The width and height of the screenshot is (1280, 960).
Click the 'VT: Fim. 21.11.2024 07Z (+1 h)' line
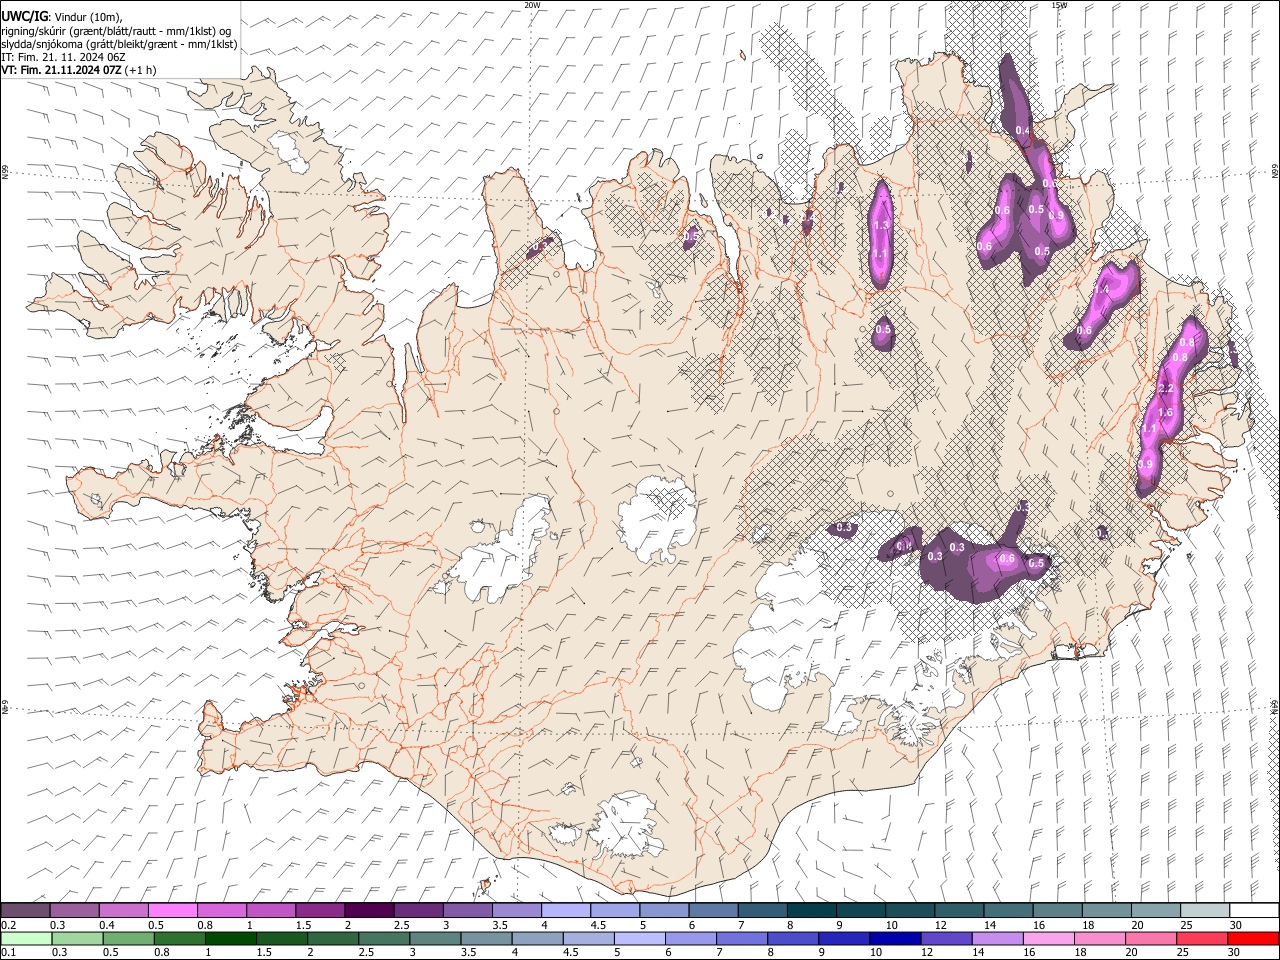(x=78, y=70)
